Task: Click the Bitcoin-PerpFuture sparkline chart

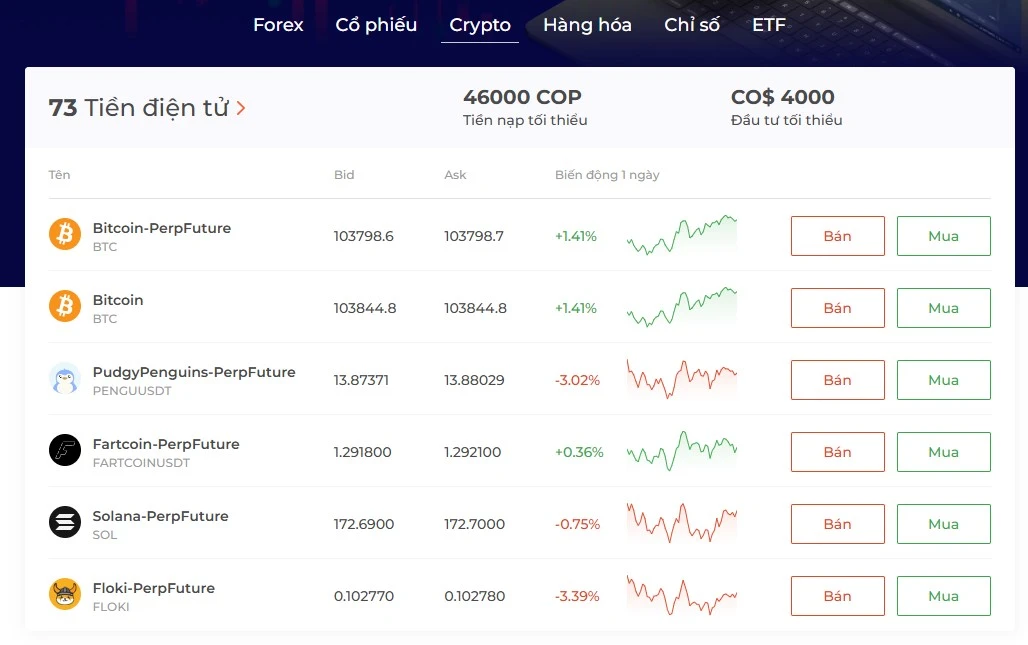Action: (682, 235)
